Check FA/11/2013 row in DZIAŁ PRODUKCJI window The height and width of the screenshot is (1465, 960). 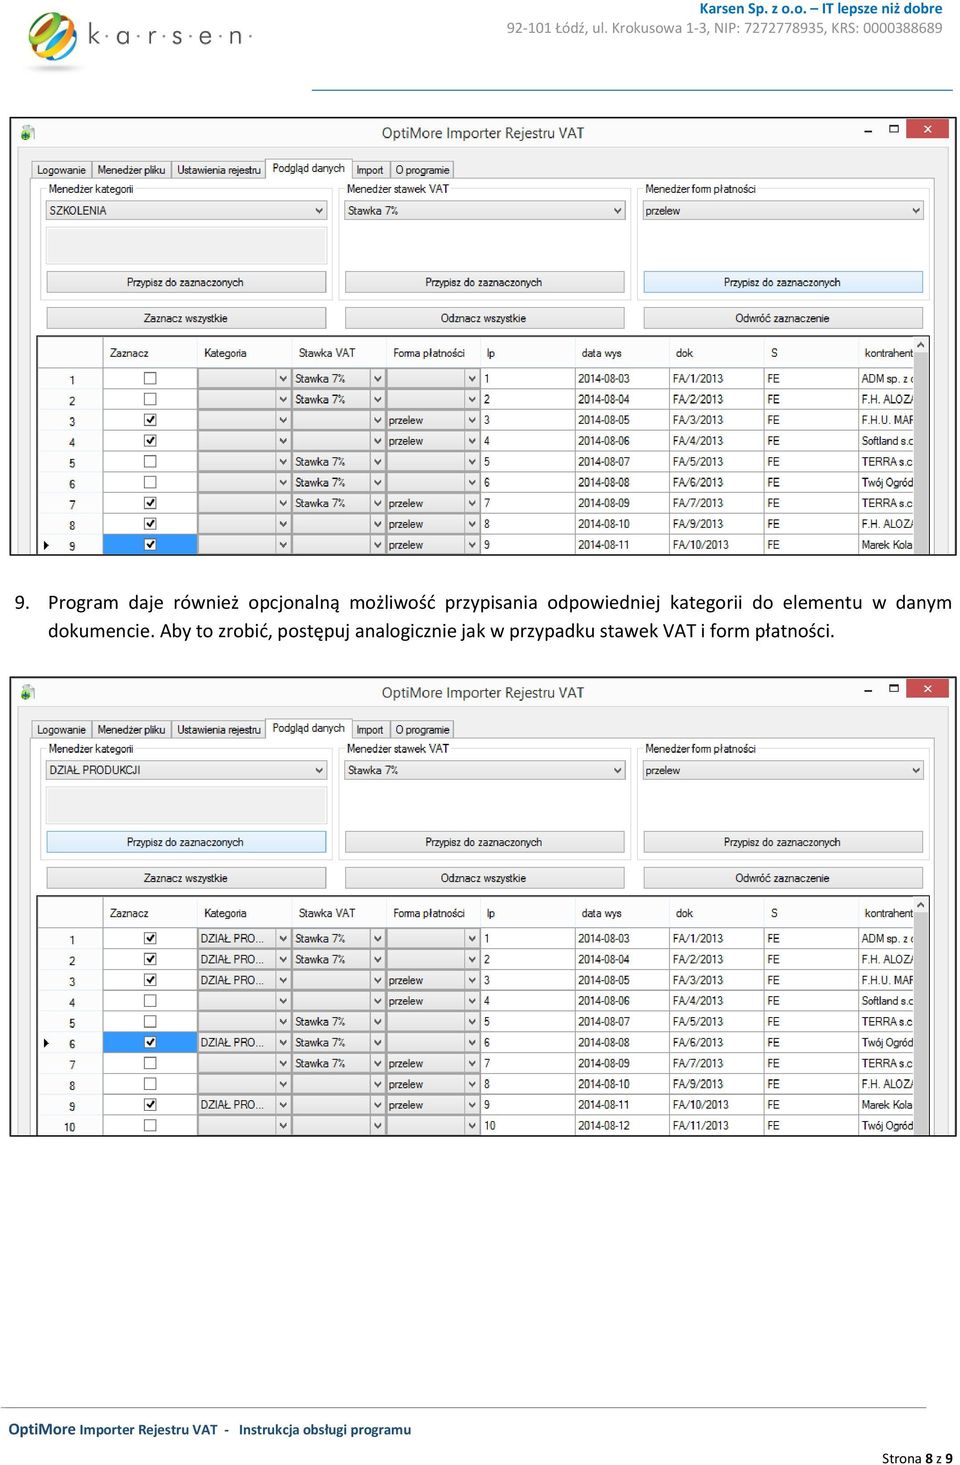(150, 1125)
